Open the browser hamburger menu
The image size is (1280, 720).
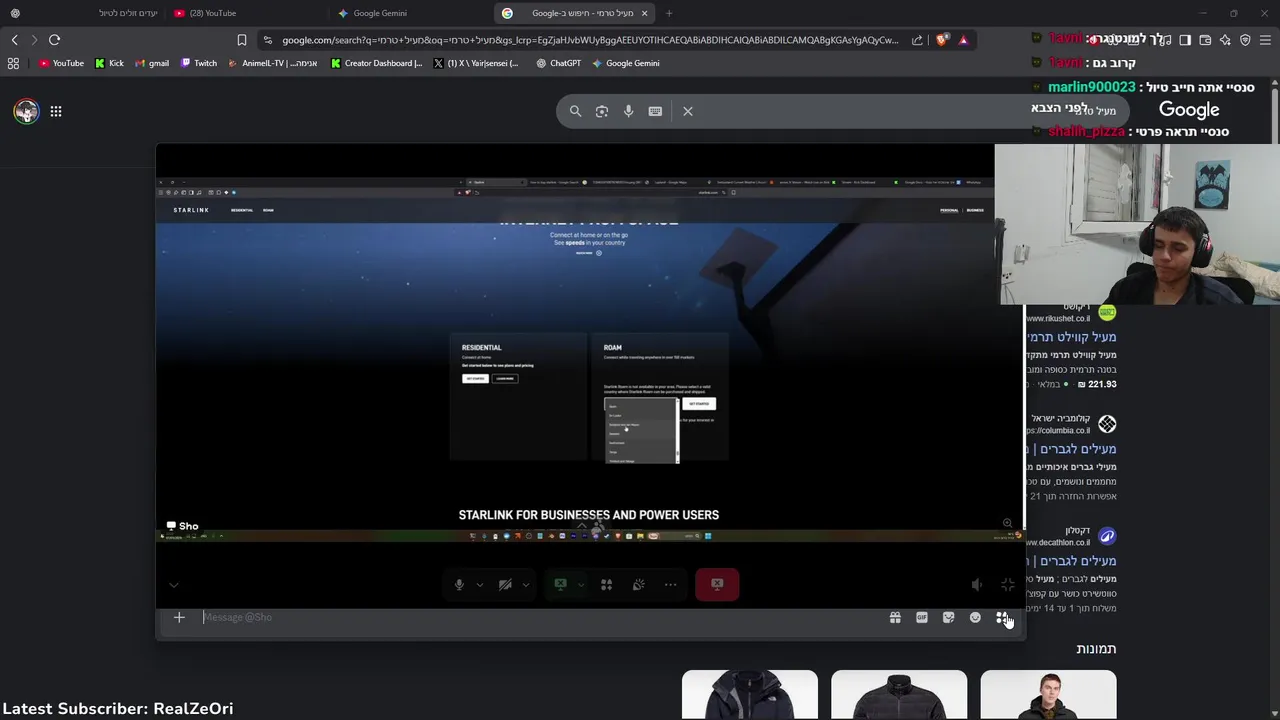coord(1265,40)
